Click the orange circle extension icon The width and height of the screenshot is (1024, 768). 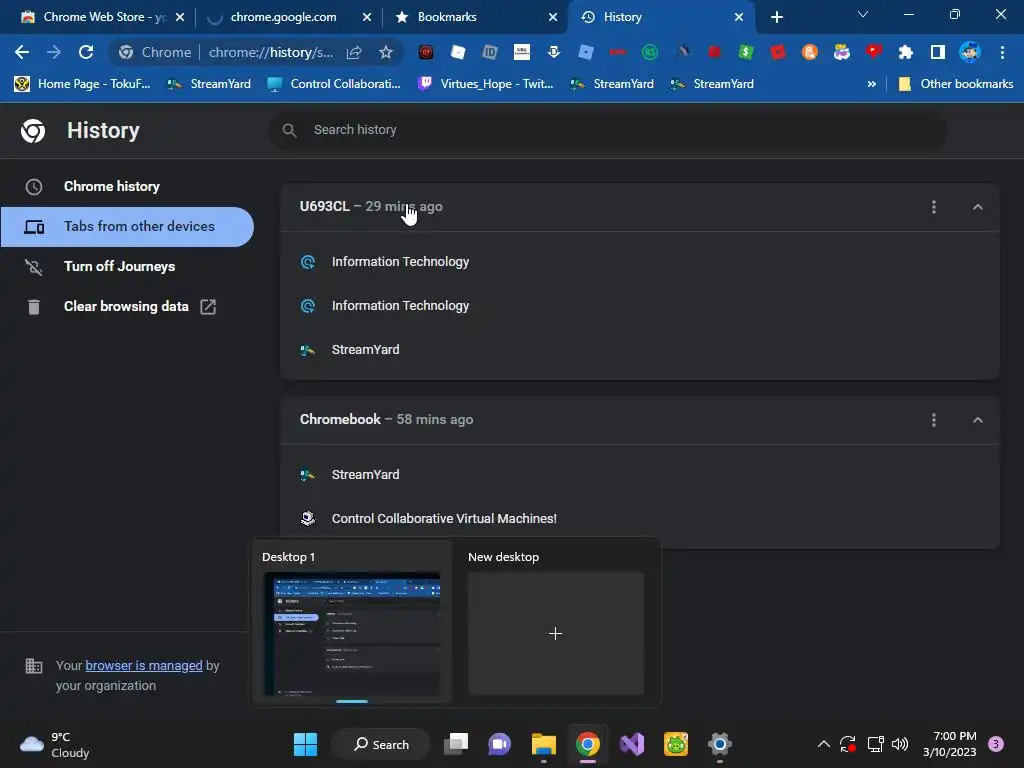[810, 52]
